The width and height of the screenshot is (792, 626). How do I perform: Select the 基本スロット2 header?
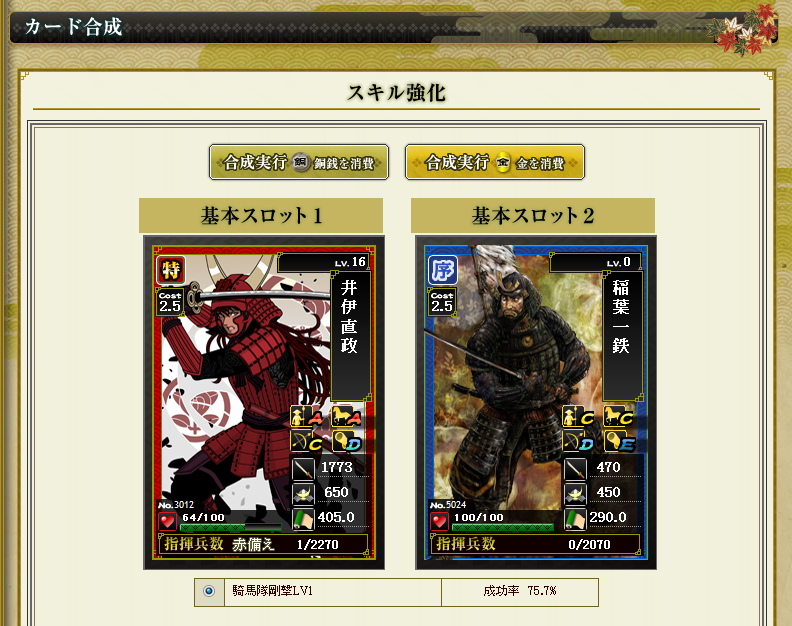pyautogui.click(x=533, y=216)
